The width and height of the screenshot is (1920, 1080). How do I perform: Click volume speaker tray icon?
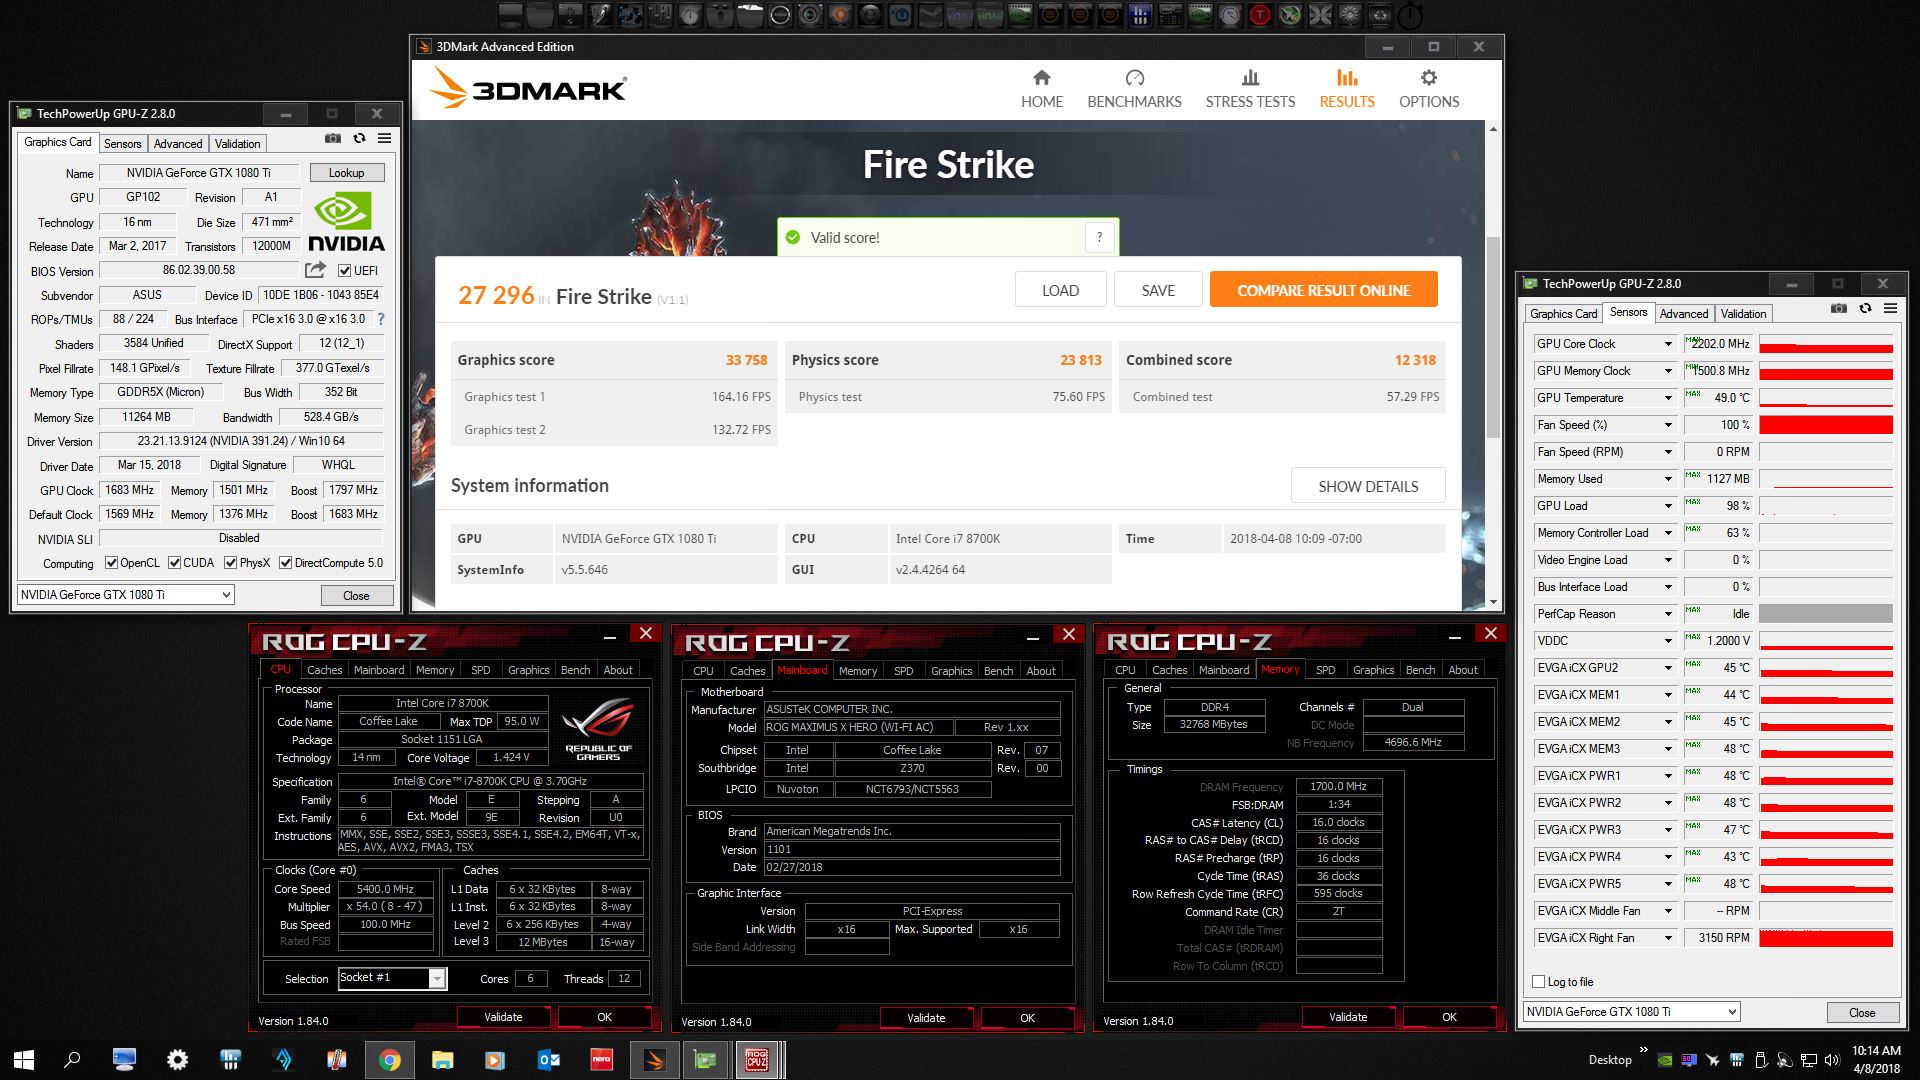point(1832,1060)
